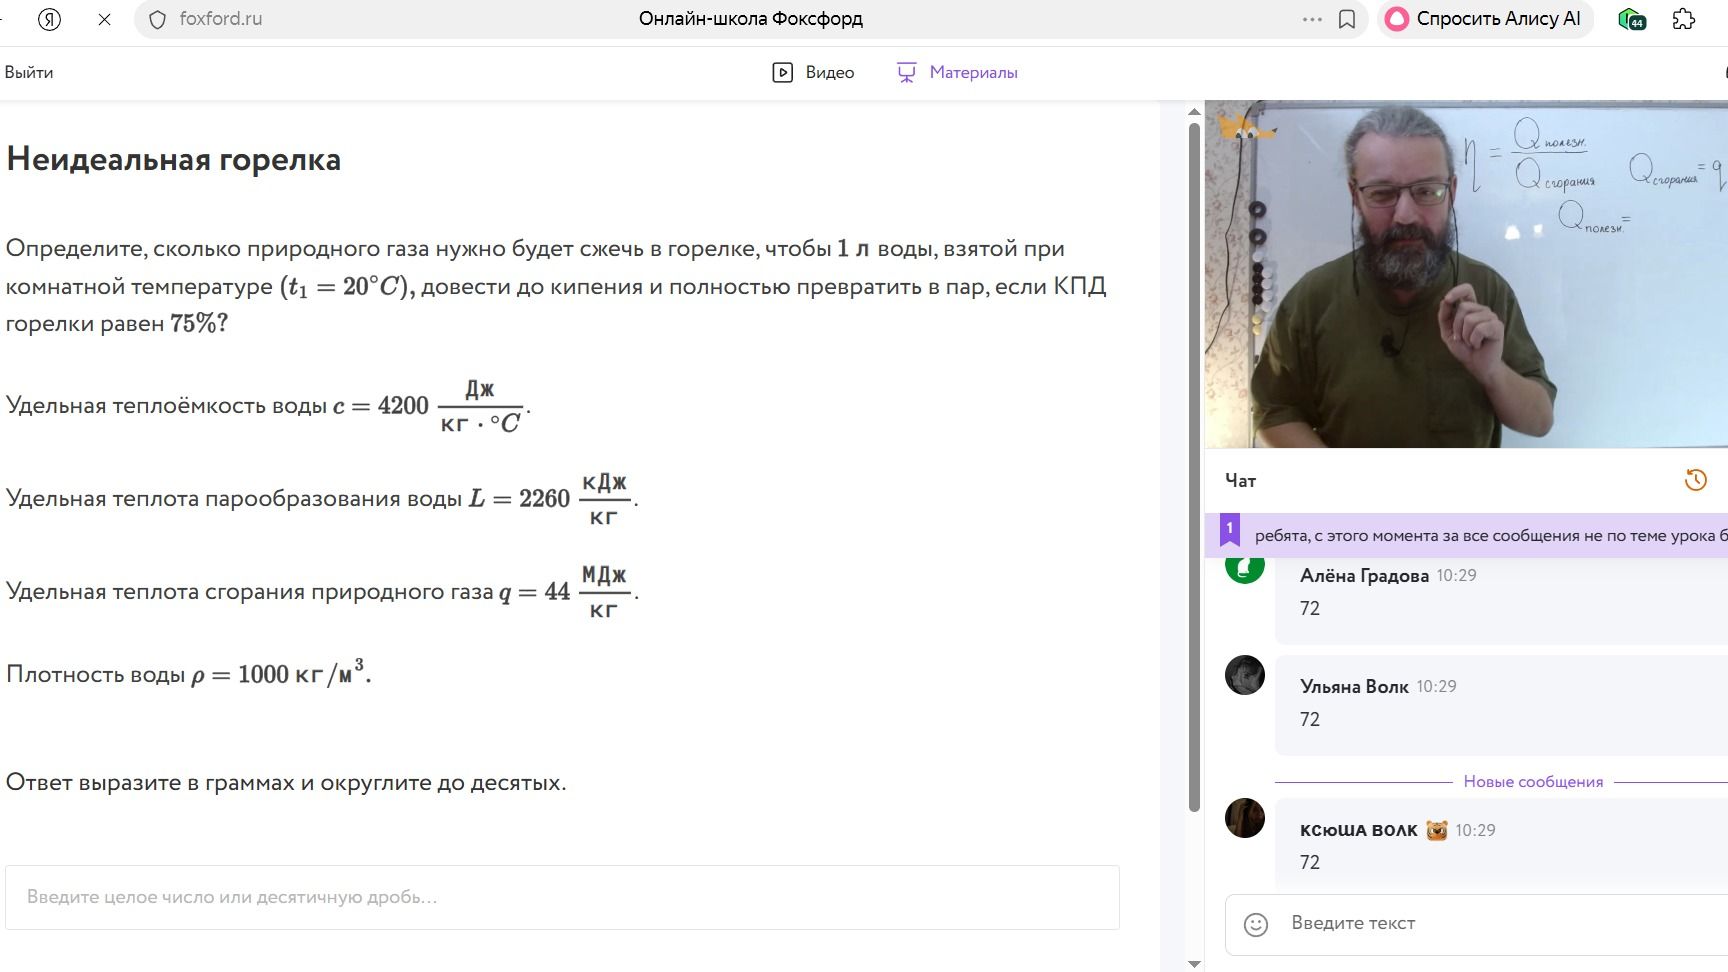Click КСЮША ВОЛК's avatar
The width and height of the screenshot is (1728, 972).
pyautogui.click(x=1245, y=818)
